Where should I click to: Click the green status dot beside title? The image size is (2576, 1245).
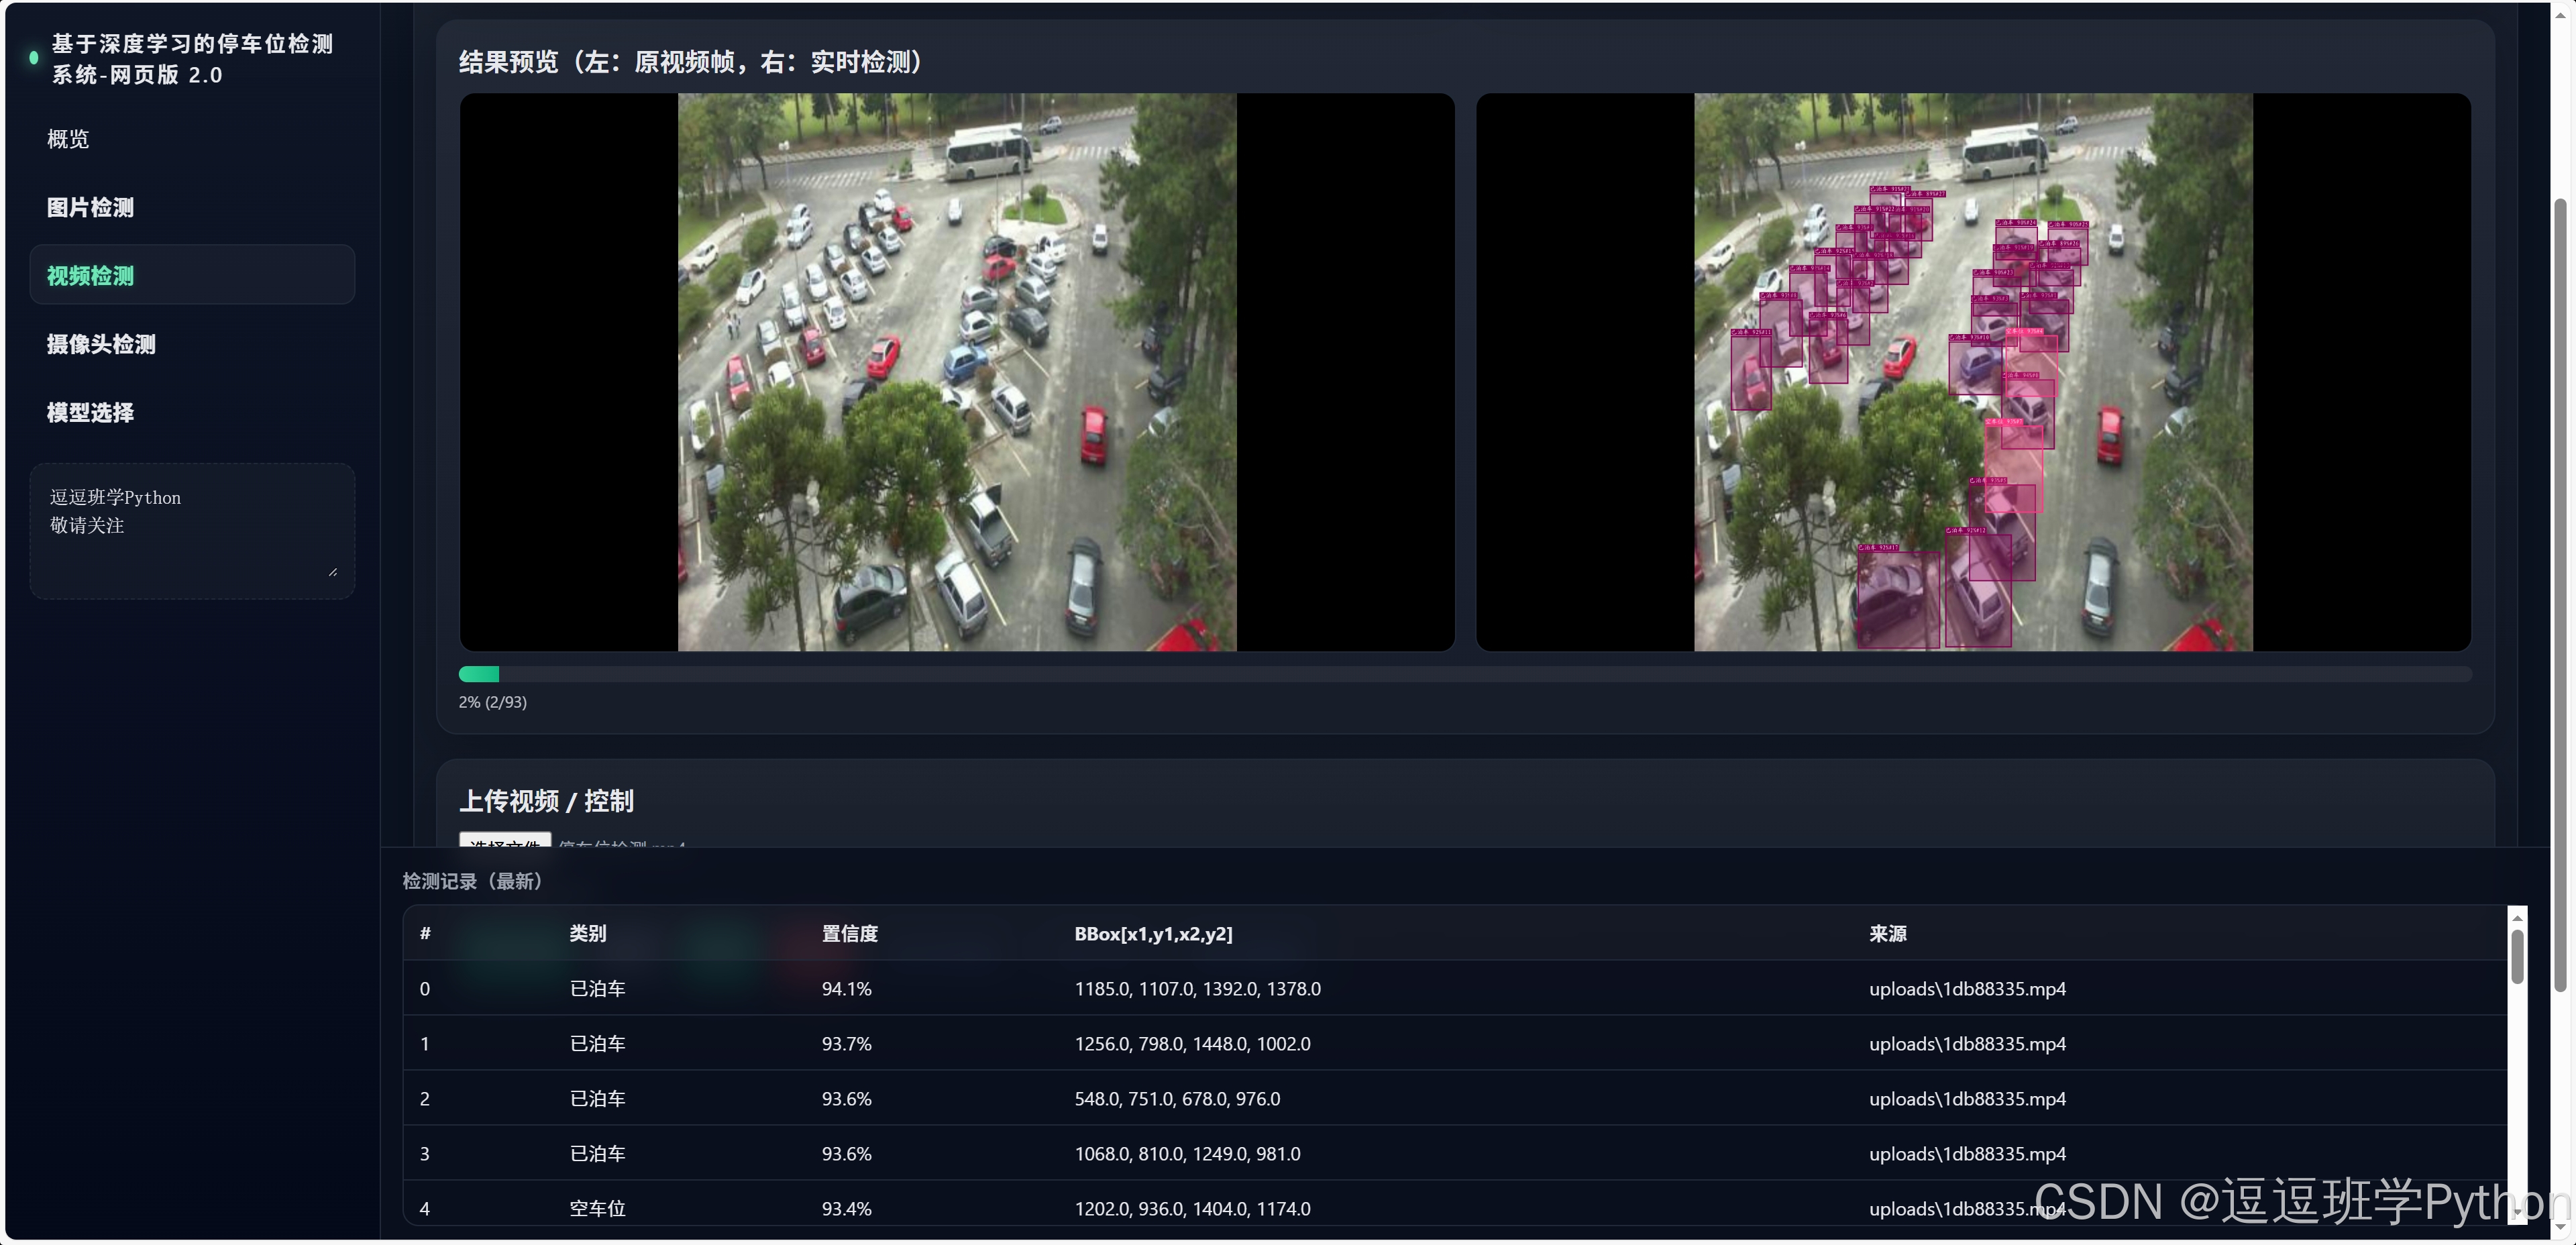tap(34, 58)
